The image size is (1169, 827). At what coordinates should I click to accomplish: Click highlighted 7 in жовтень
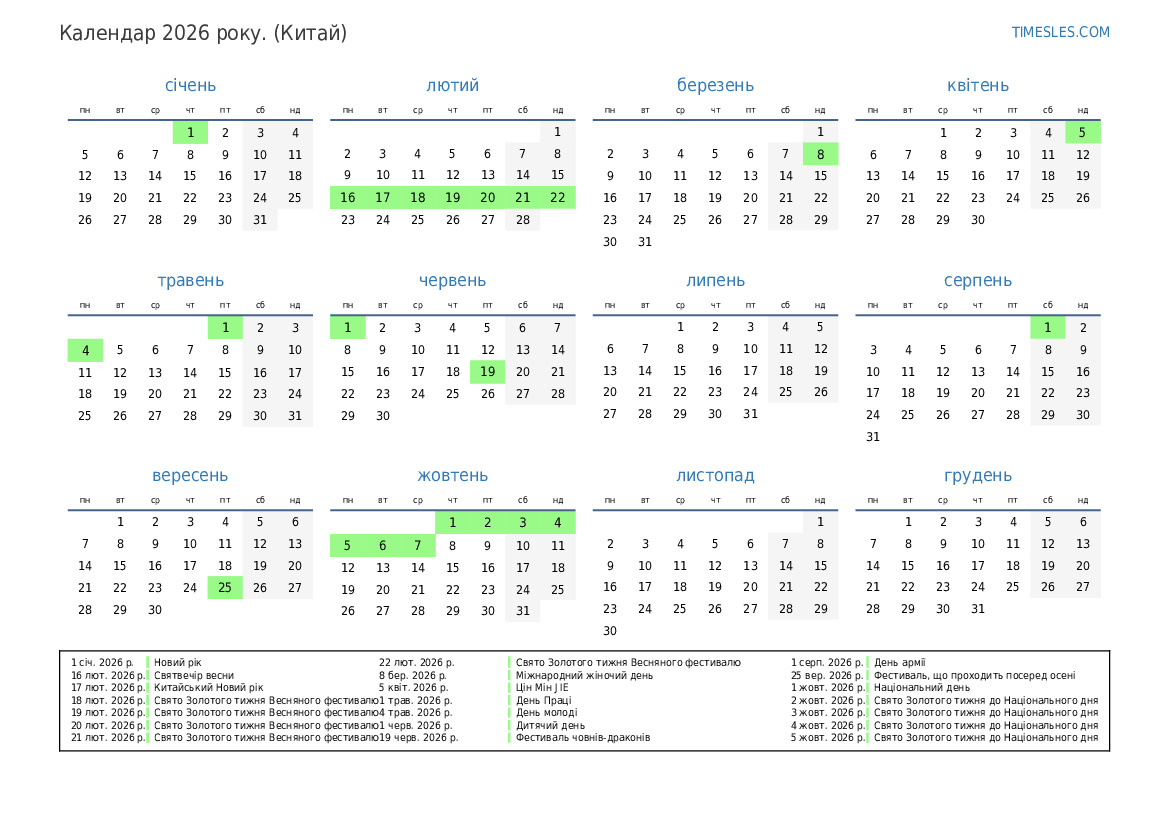418,546
